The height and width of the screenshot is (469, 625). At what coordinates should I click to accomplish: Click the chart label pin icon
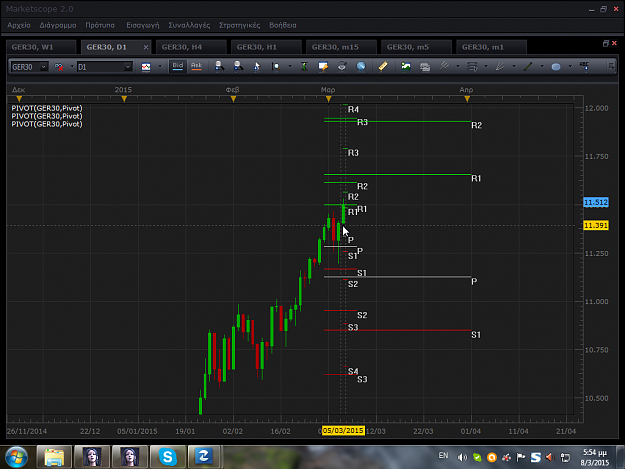pos(323,66)
